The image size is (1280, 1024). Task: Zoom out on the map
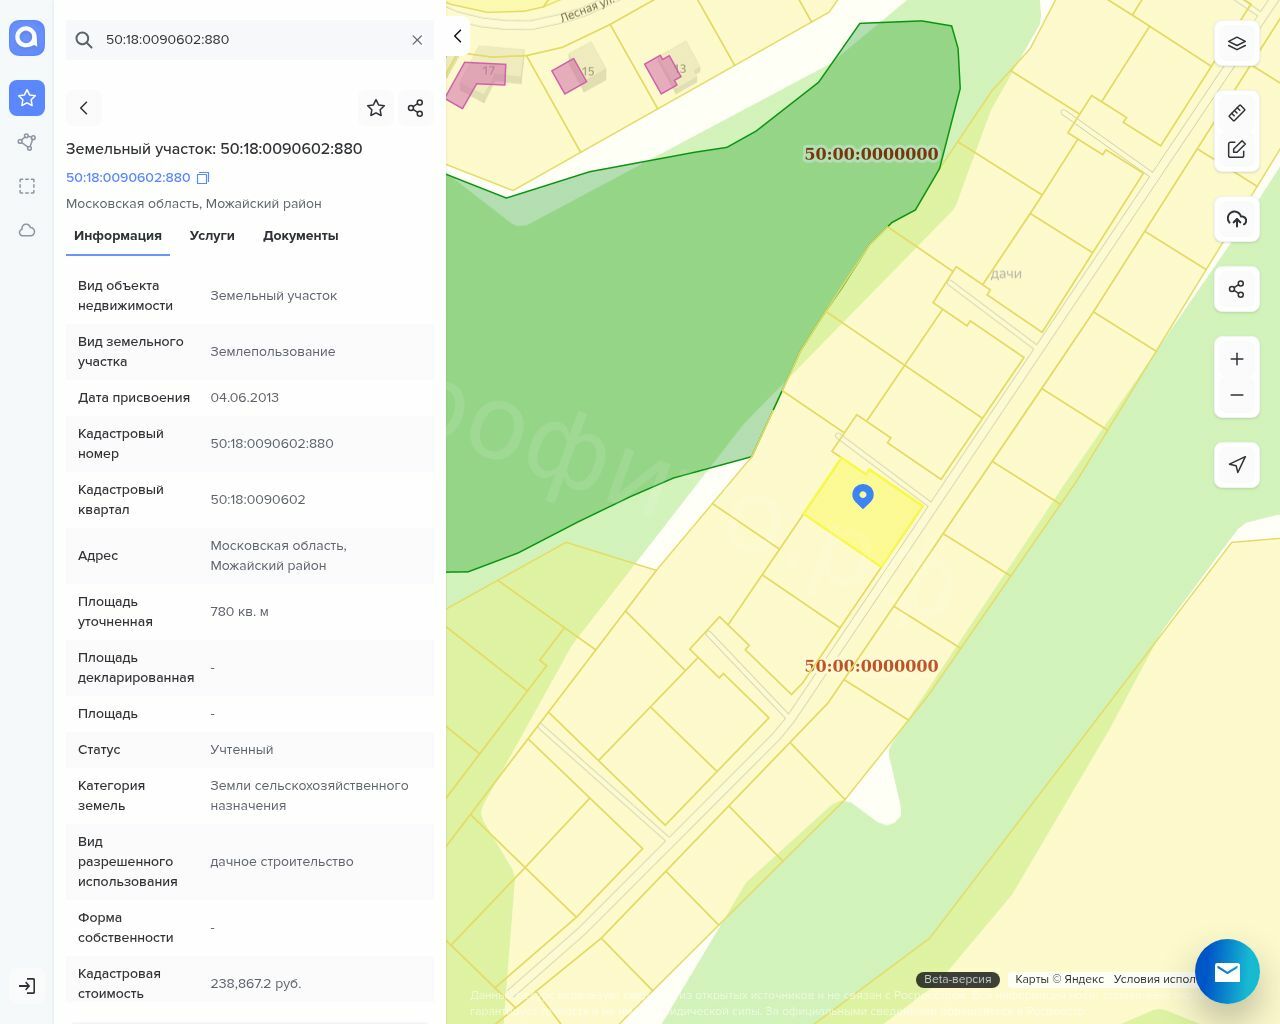(x=1236, y=395)
